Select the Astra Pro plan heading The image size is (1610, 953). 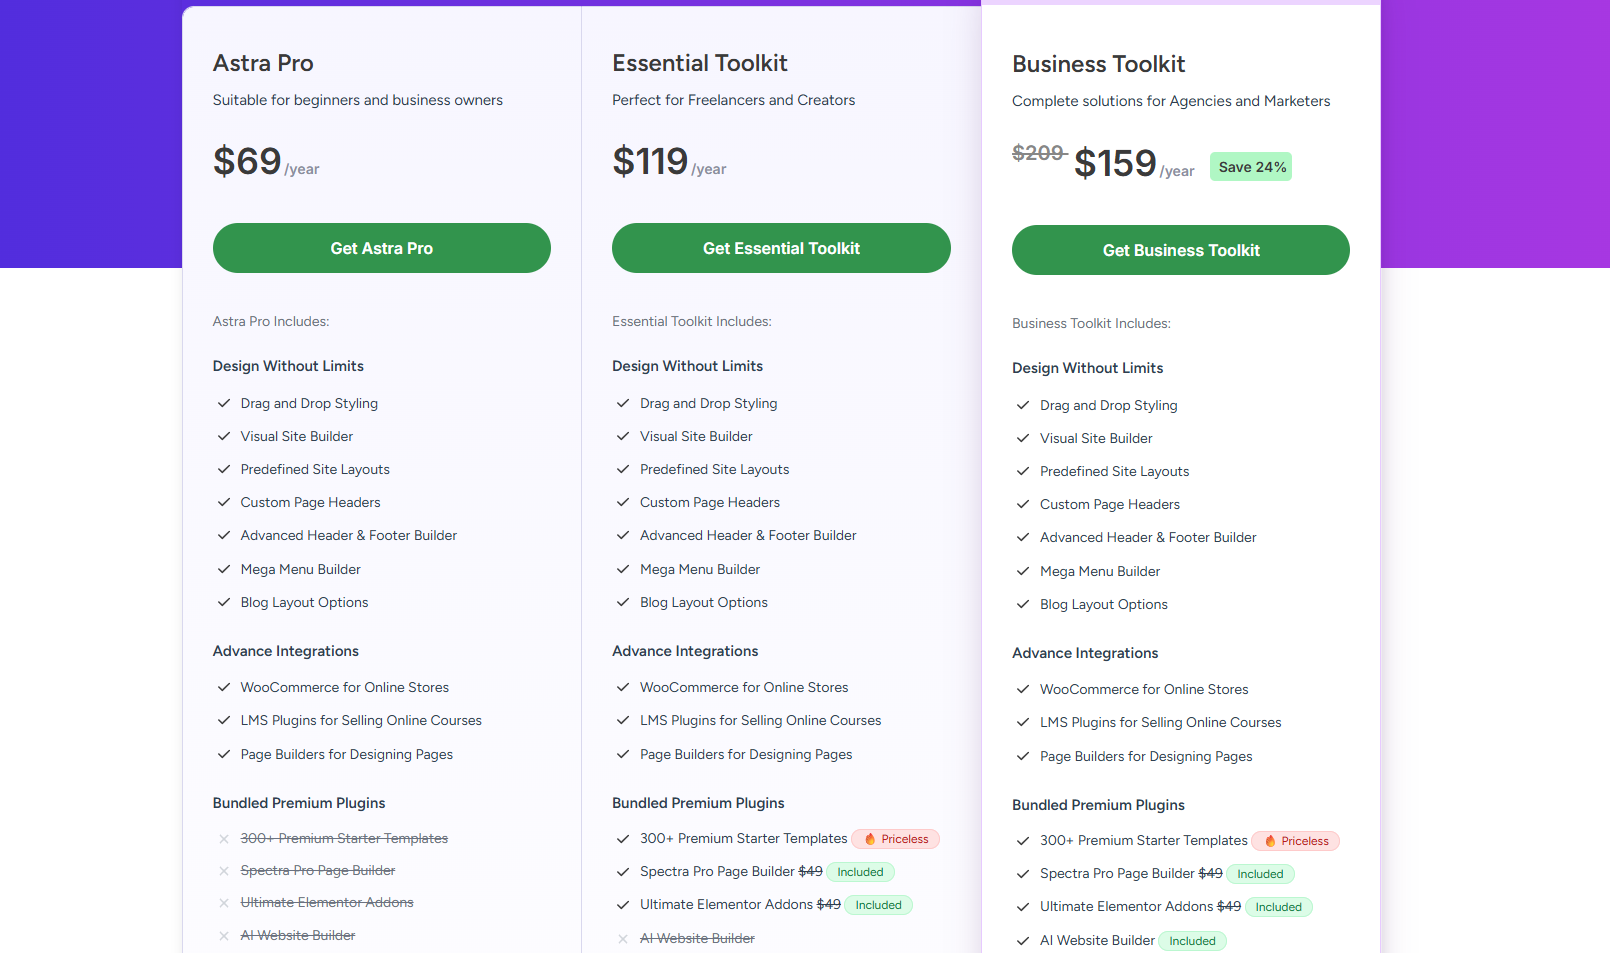coord(263,63)
